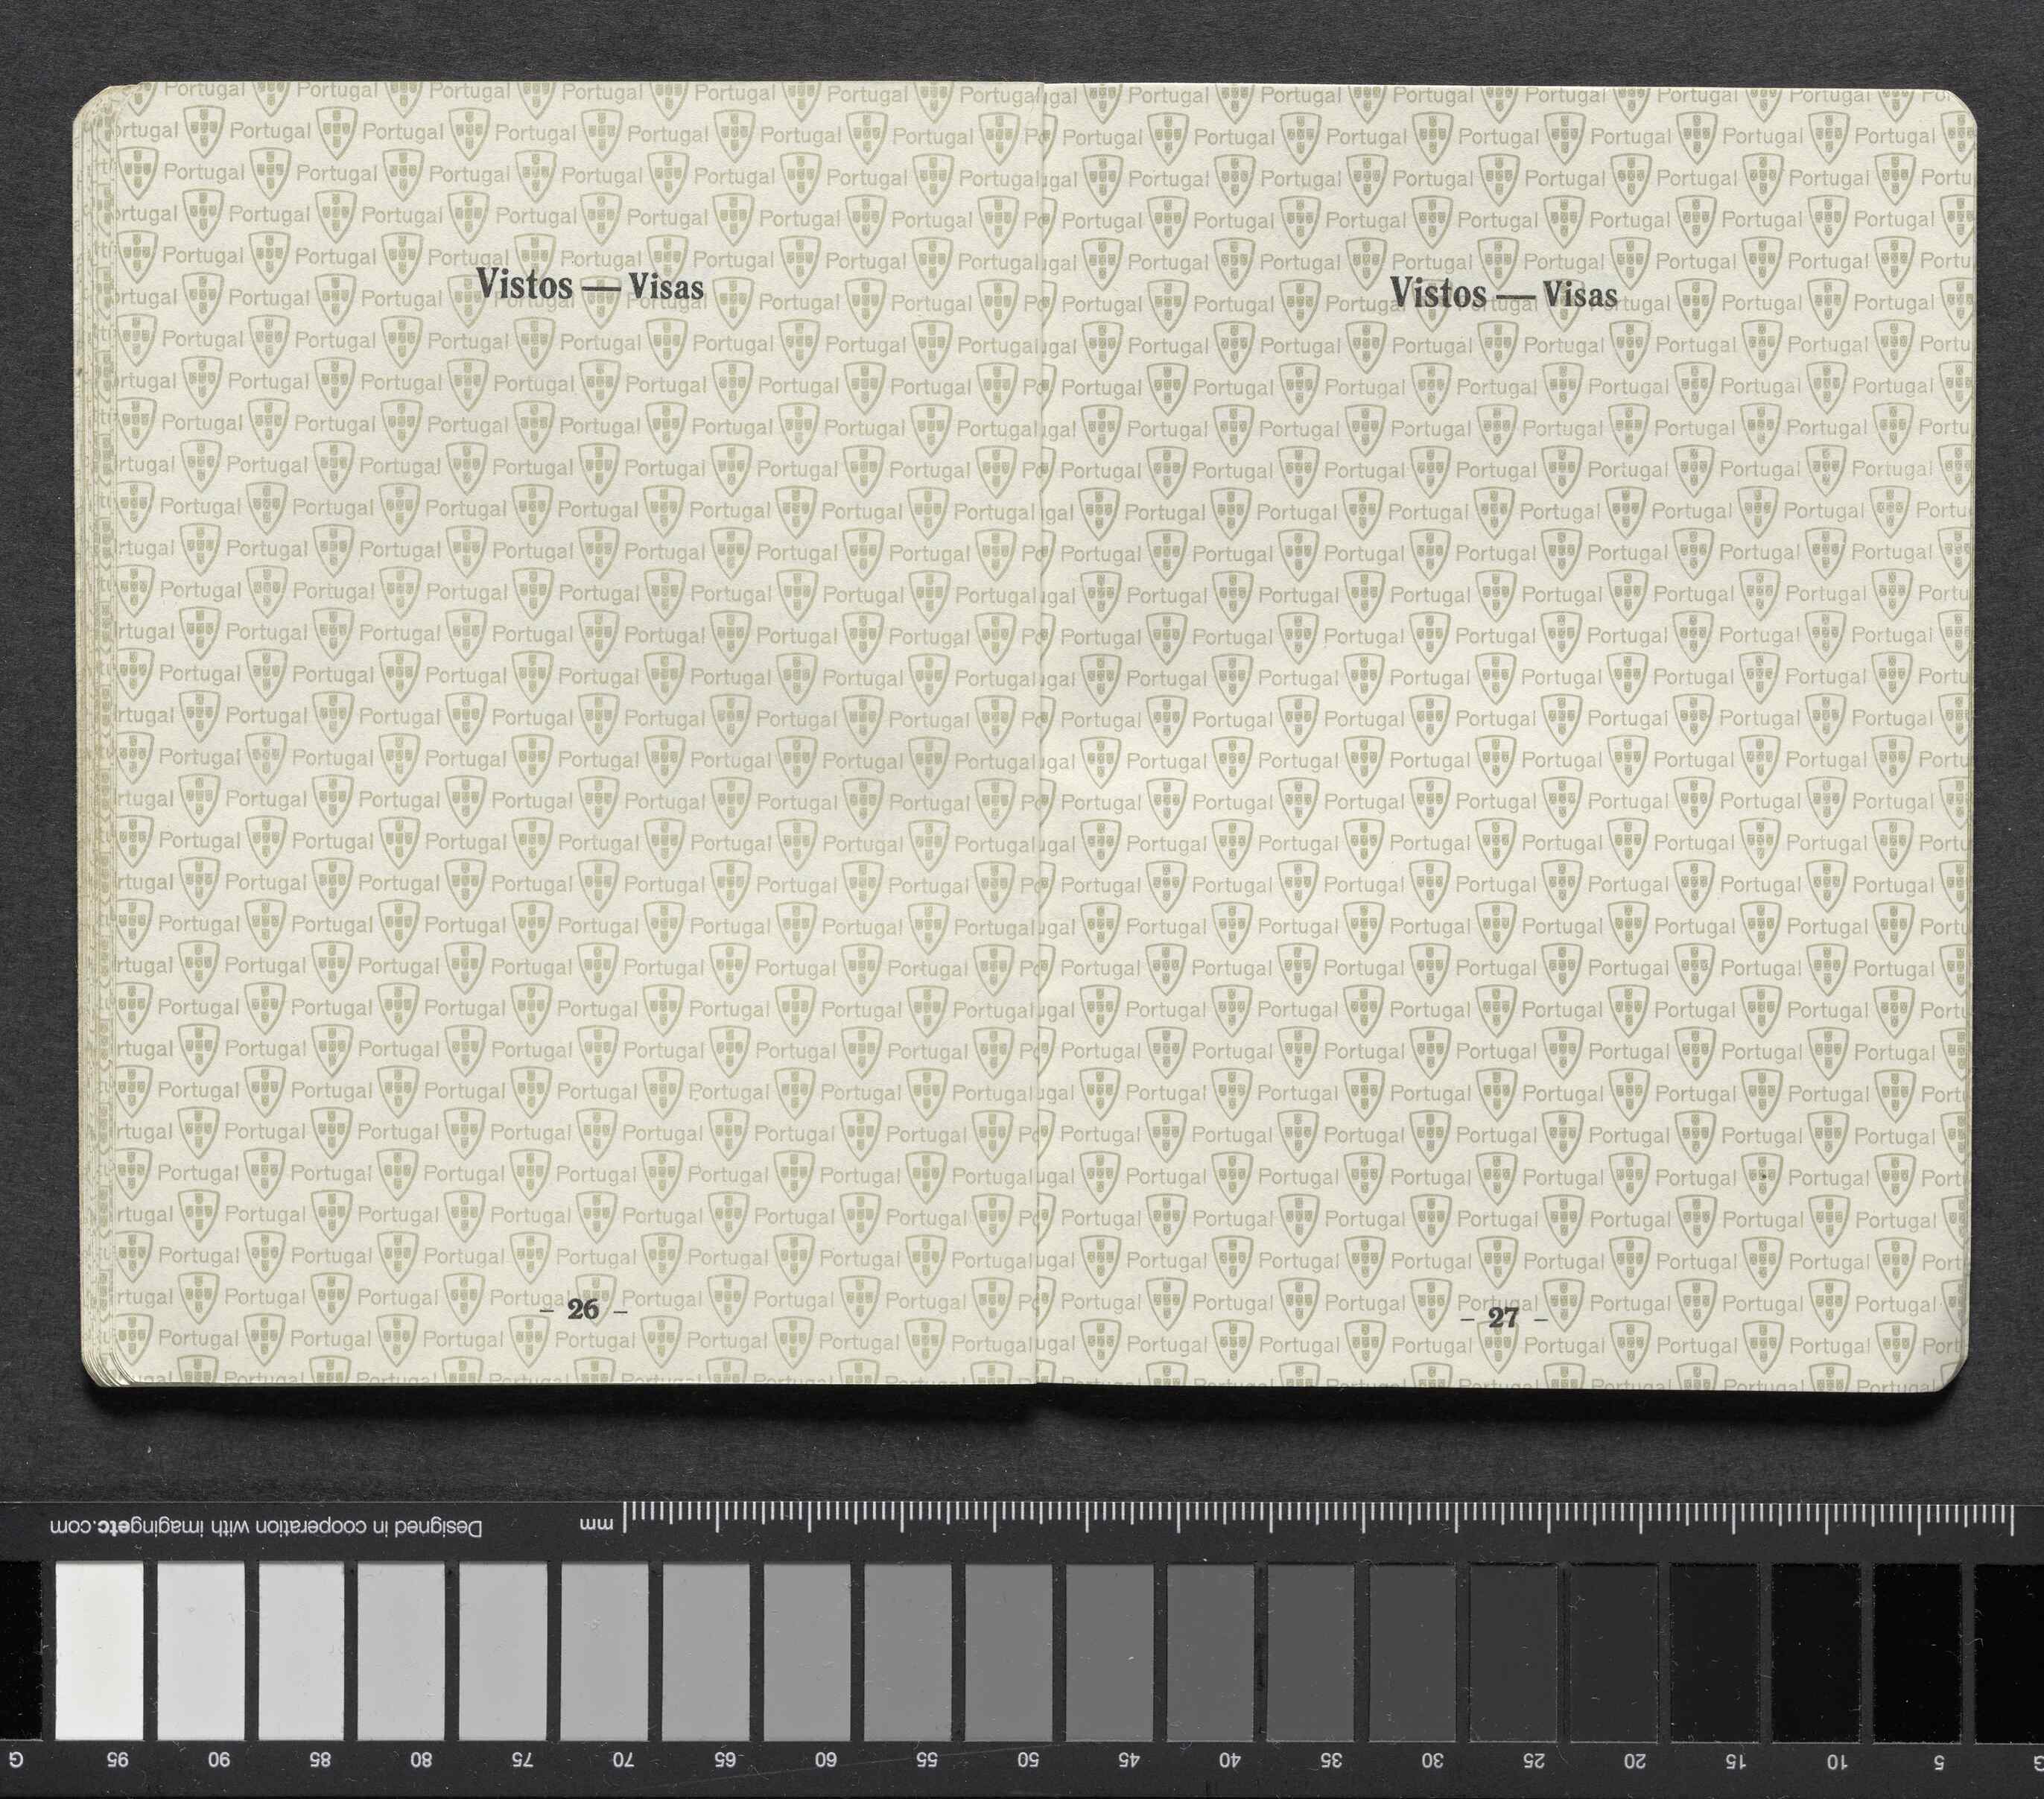Select the gray patch labeled 80
2044x1799 pixels.
(x=401, y=1652)
